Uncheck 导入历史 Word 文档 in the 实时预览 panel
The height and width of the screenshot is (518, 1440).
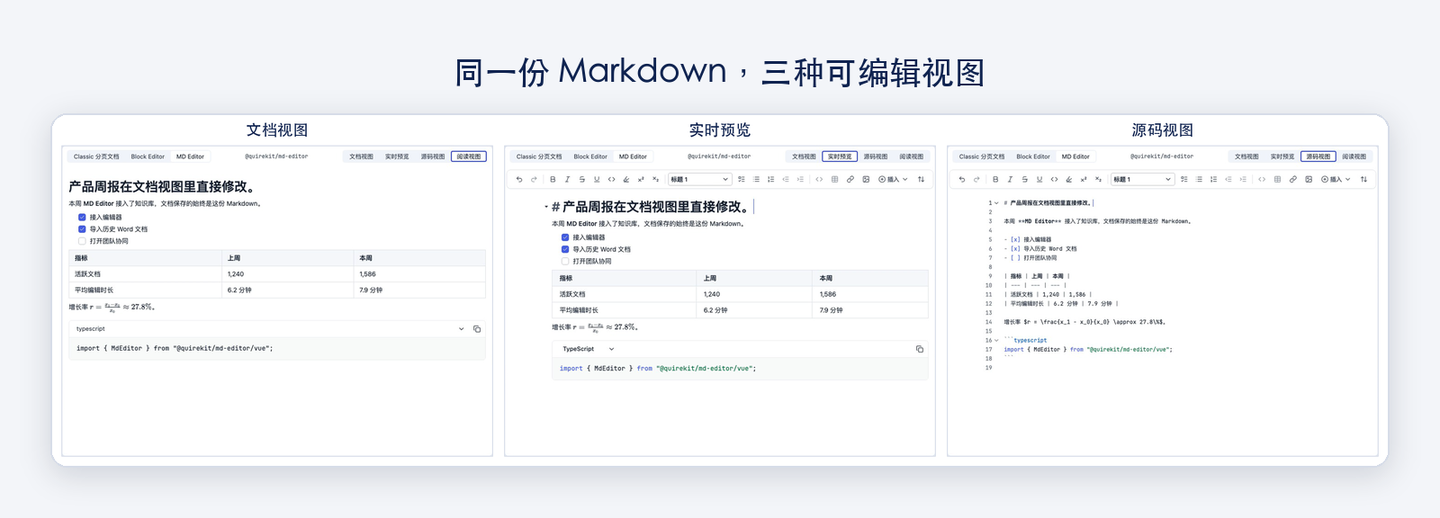coord(565,249)
